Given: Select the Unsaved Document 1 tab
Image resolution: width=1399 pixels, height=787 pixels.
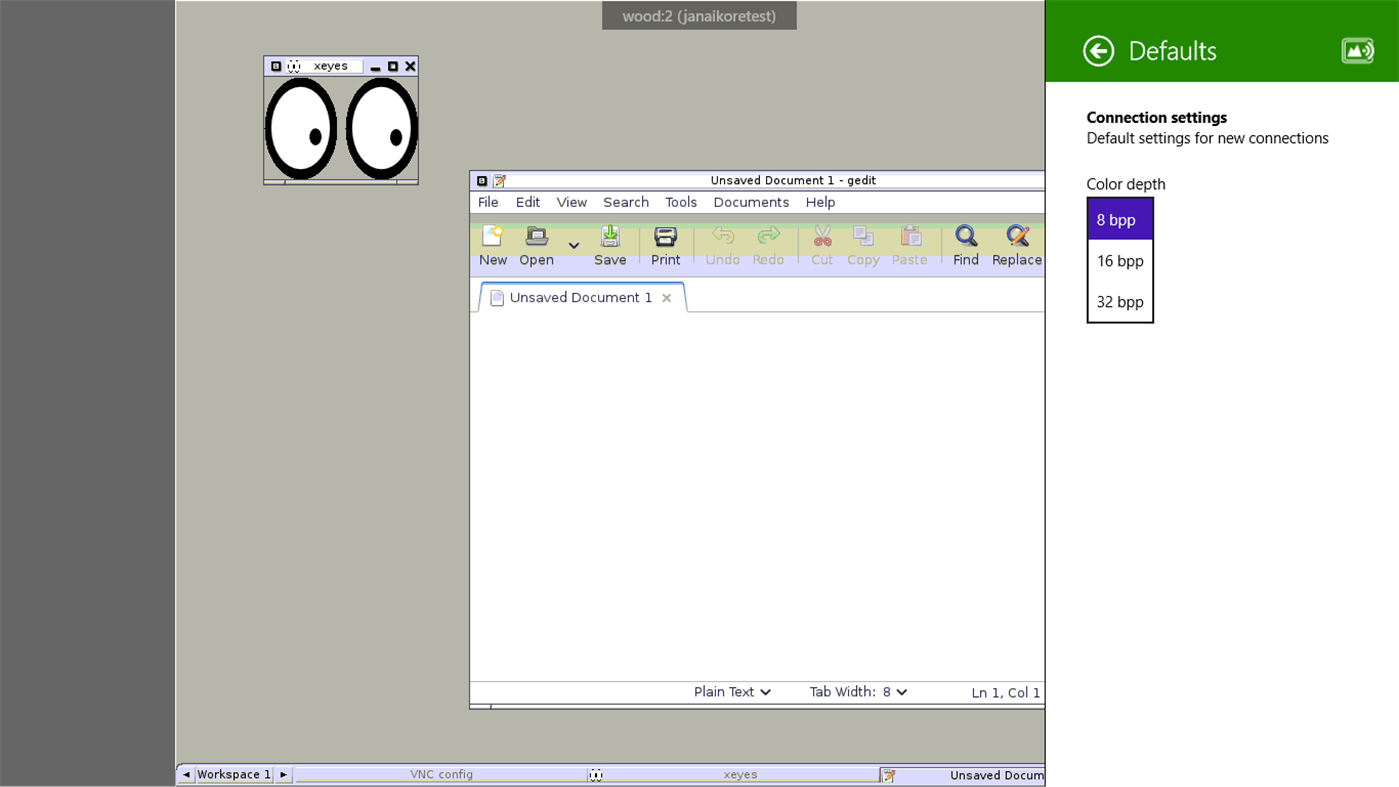Looking at the screenshot, I should coord(580,297).
